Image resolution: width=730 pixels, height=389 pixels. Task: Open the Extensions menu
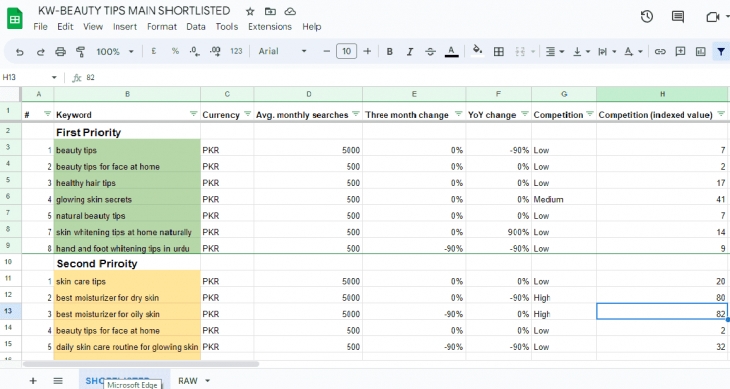tap(270, 27)
